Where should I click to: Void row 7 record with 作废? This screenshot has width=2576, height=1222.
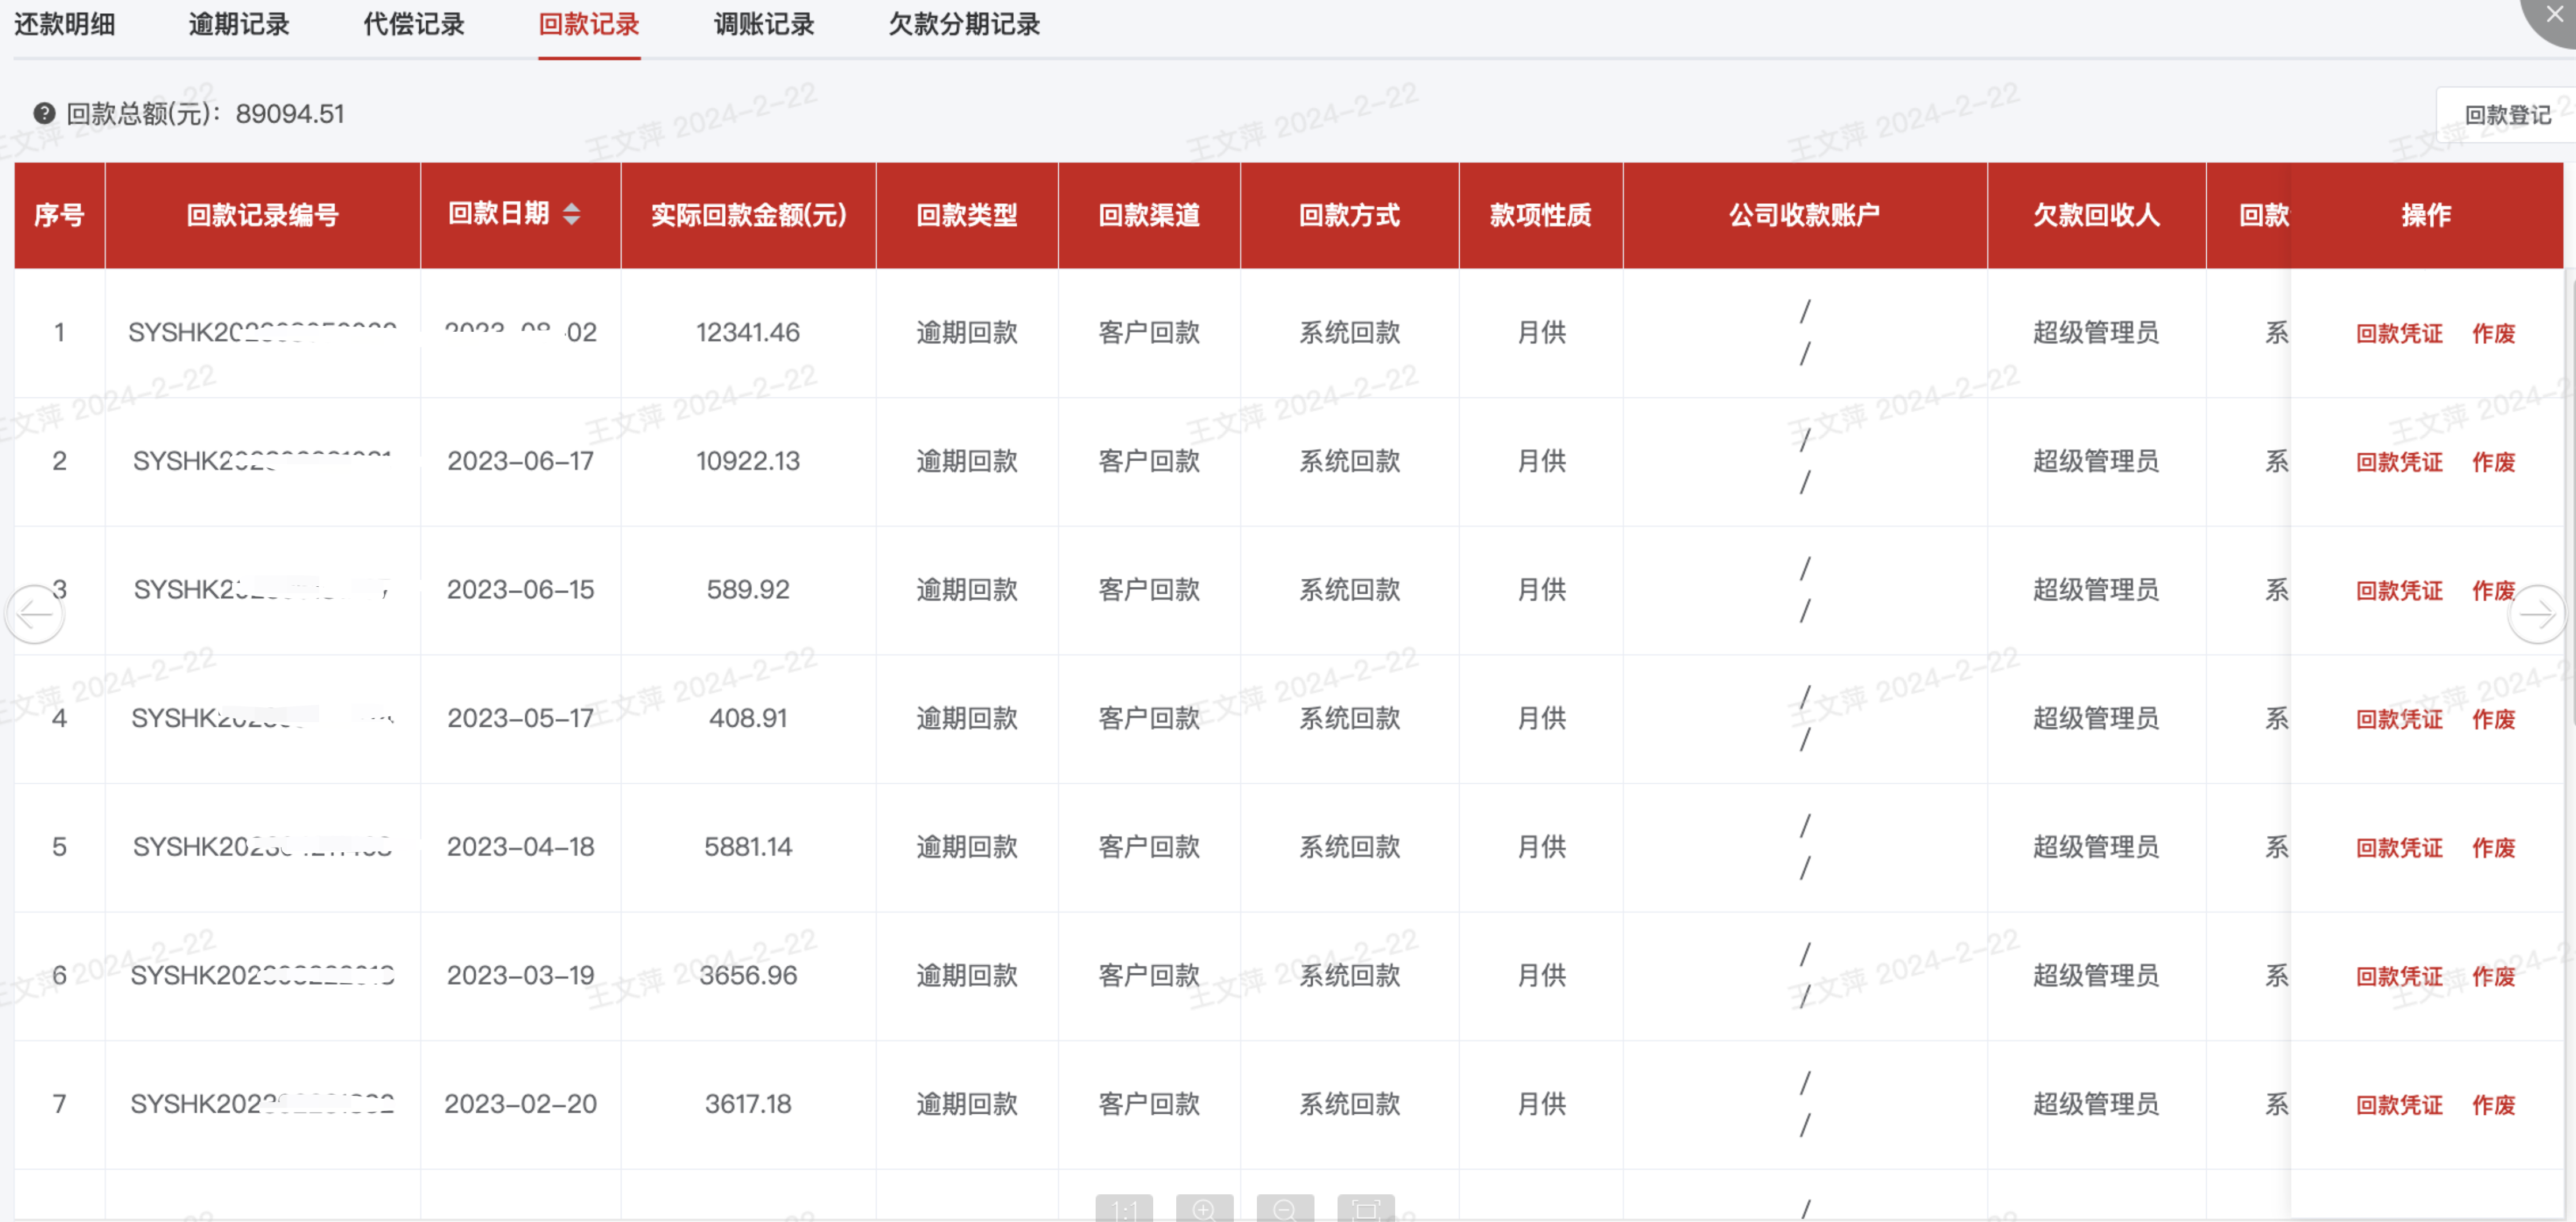click(2493, 1105)
